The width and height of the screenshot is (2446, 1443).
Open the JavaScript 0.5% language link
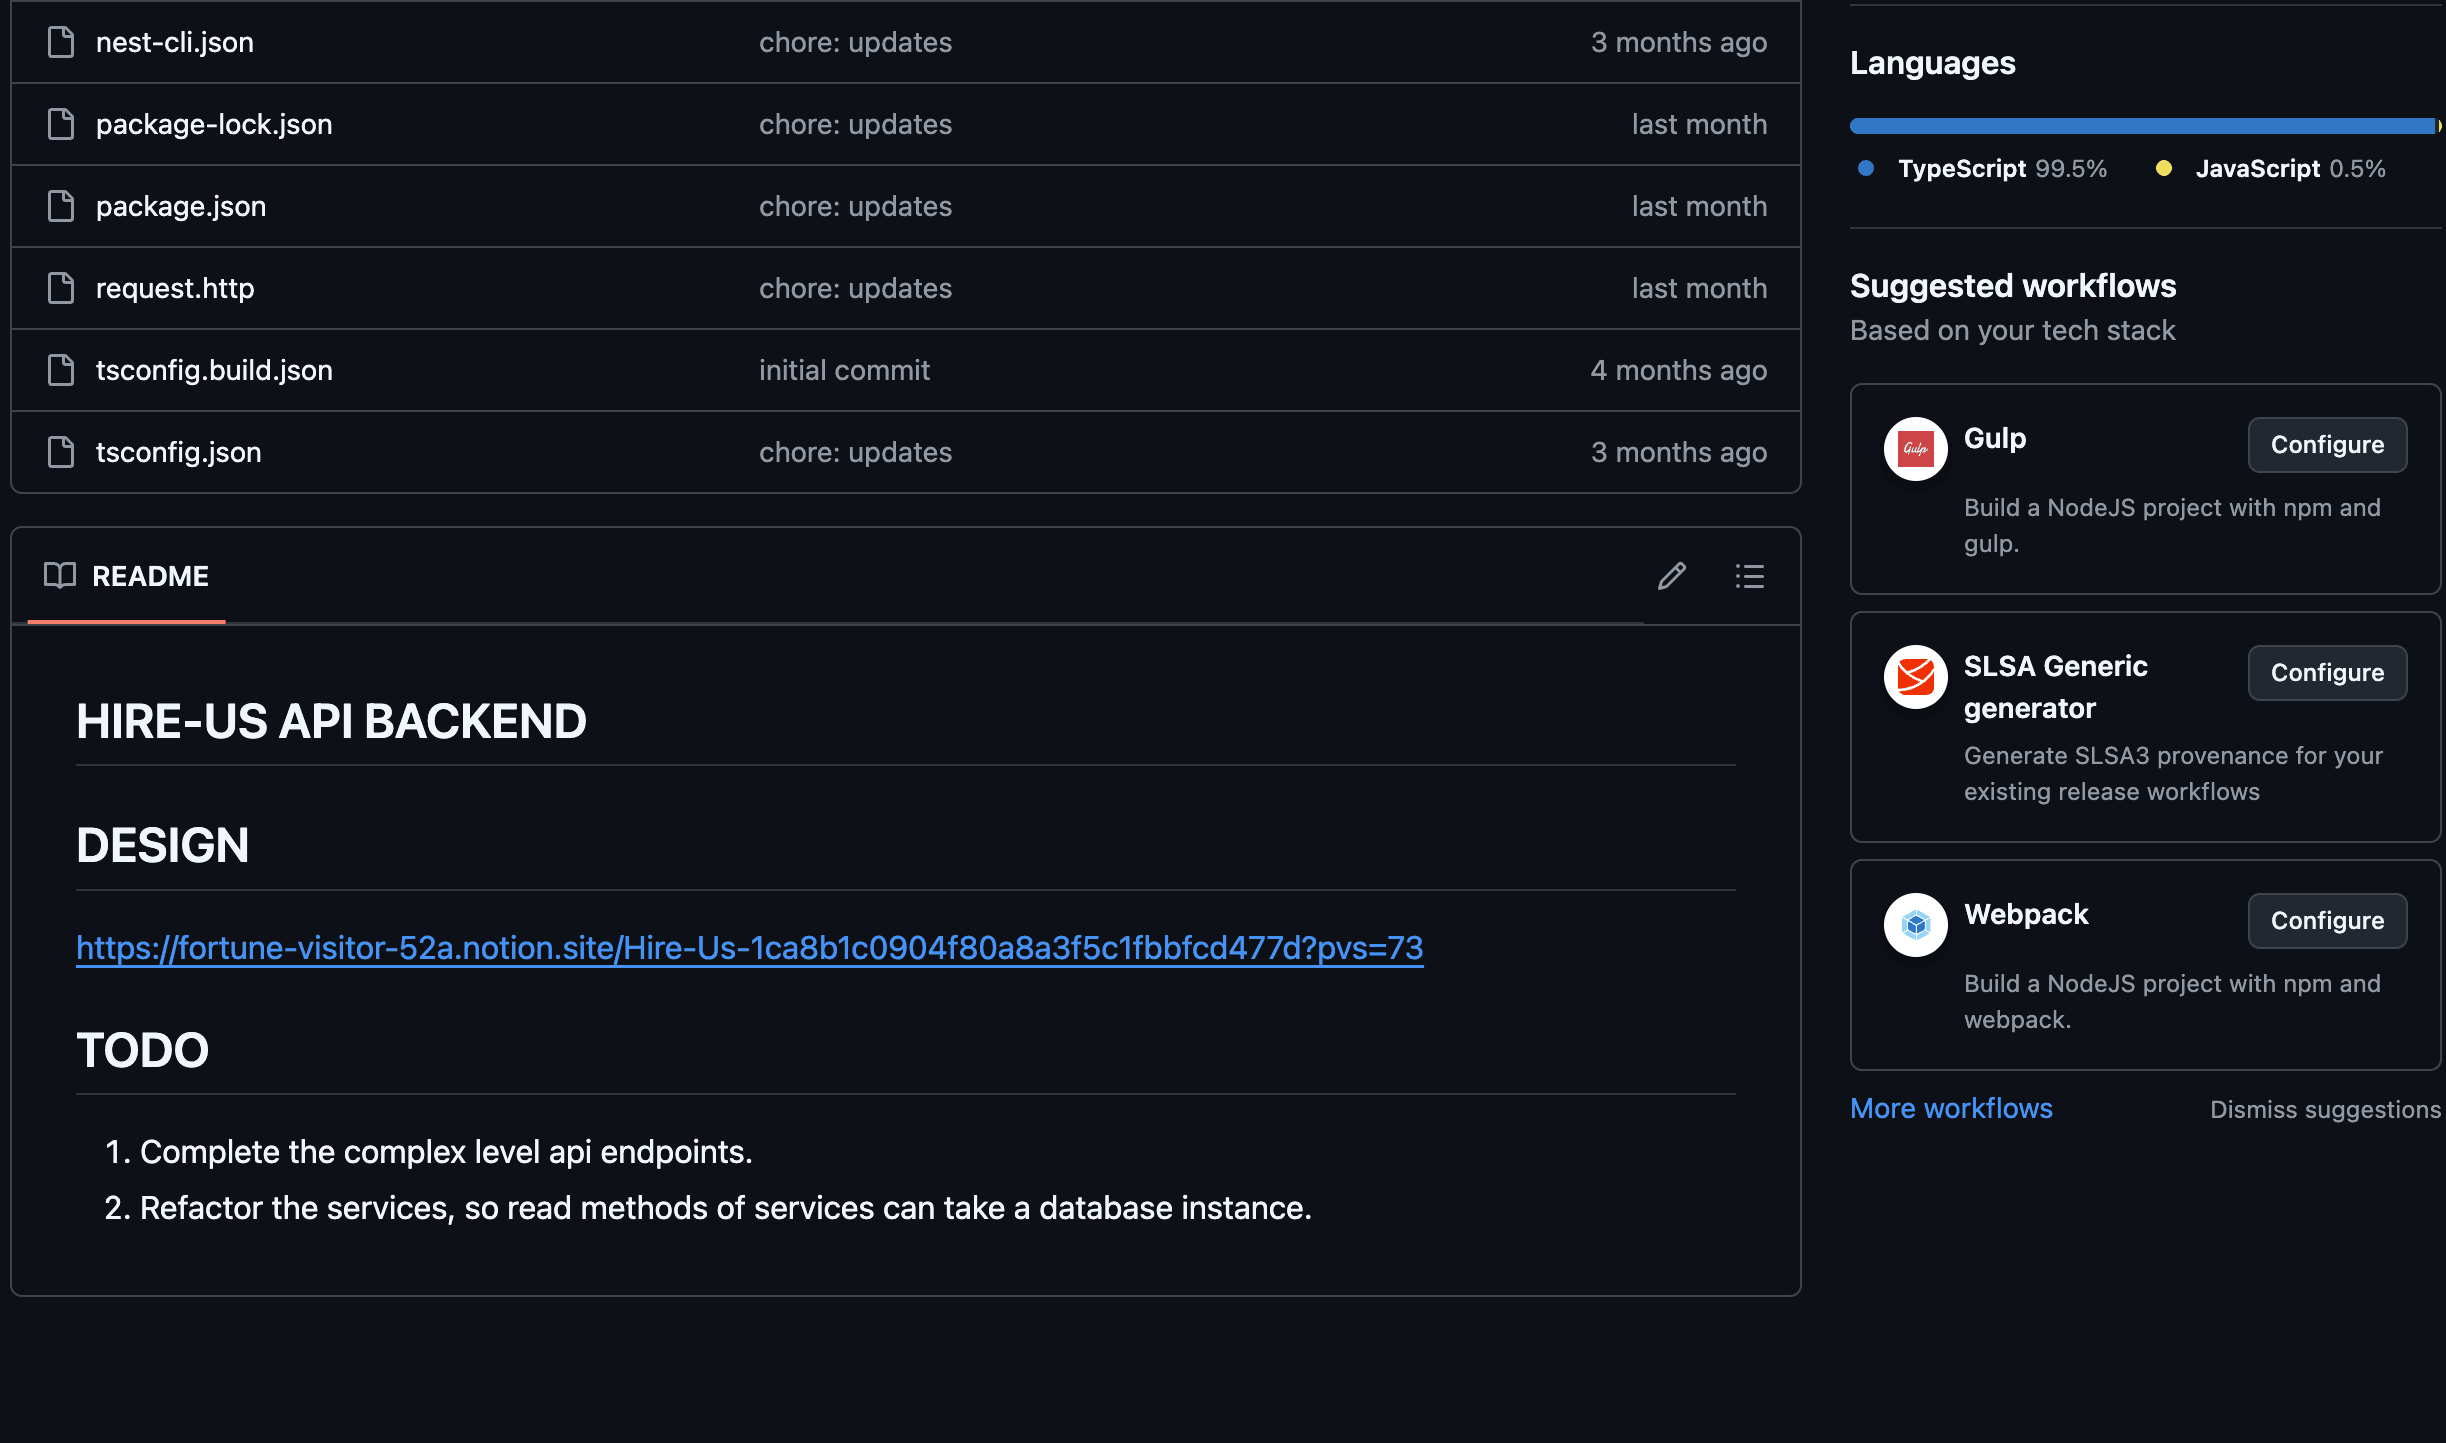(x=2289, y=168)
